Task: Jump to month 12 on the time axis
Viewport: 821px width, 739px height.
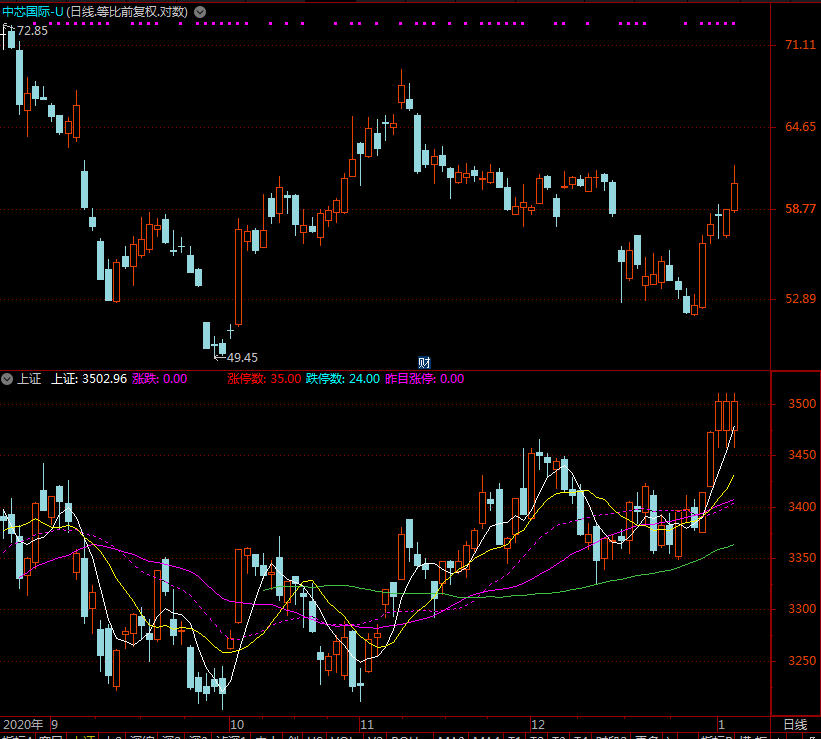Action: (538, 725)
